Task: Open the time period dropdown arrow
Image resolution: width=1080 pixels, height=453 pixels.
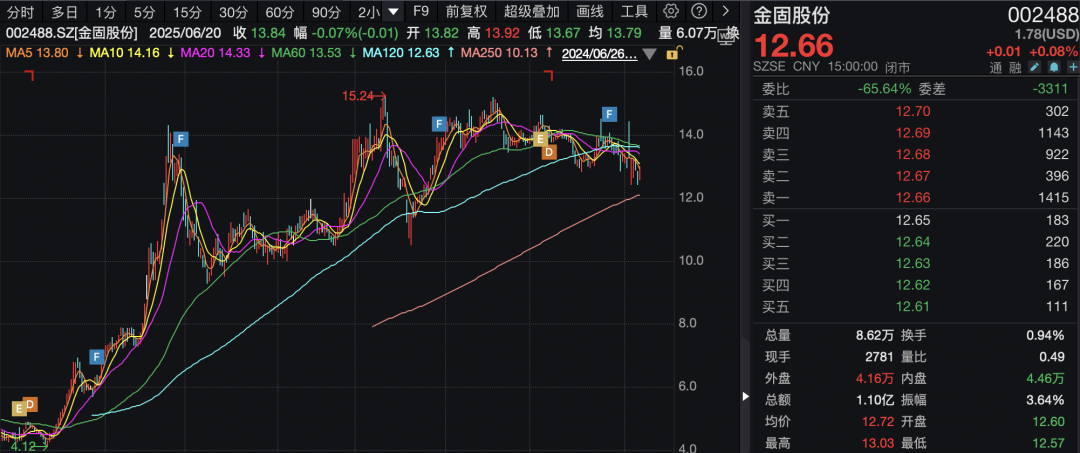Action: pos(393,12)
